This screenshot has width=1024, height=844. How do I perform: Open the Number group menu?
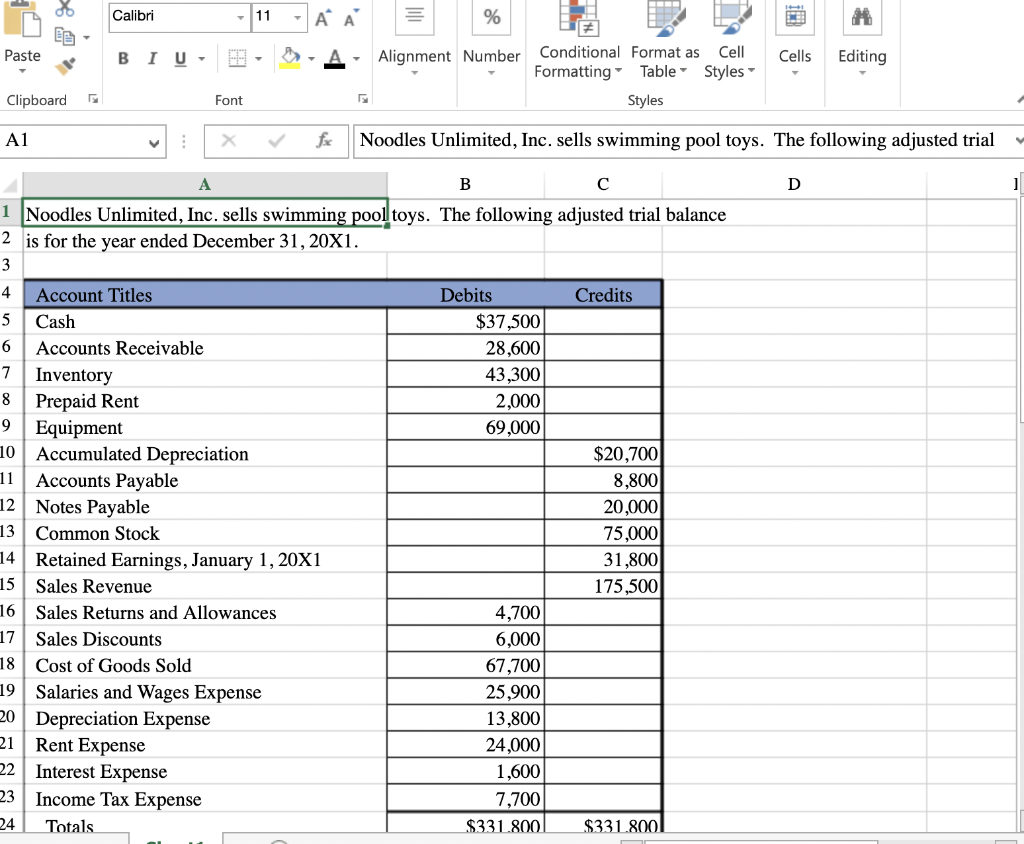click(492, 41)
